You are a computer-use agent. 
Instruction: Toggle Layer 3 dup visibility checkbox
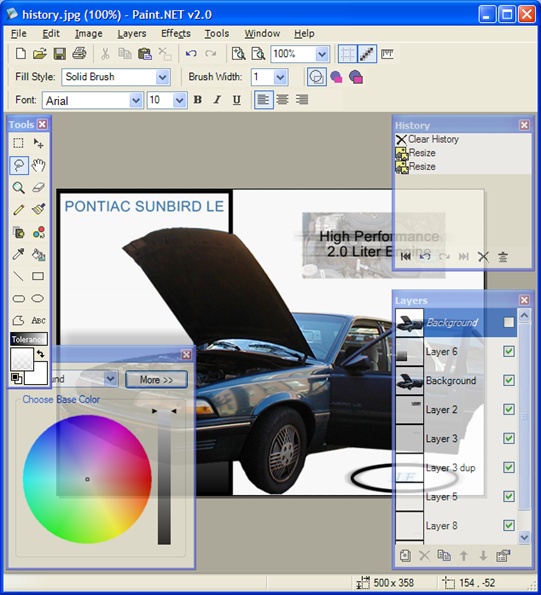point(509,467)
